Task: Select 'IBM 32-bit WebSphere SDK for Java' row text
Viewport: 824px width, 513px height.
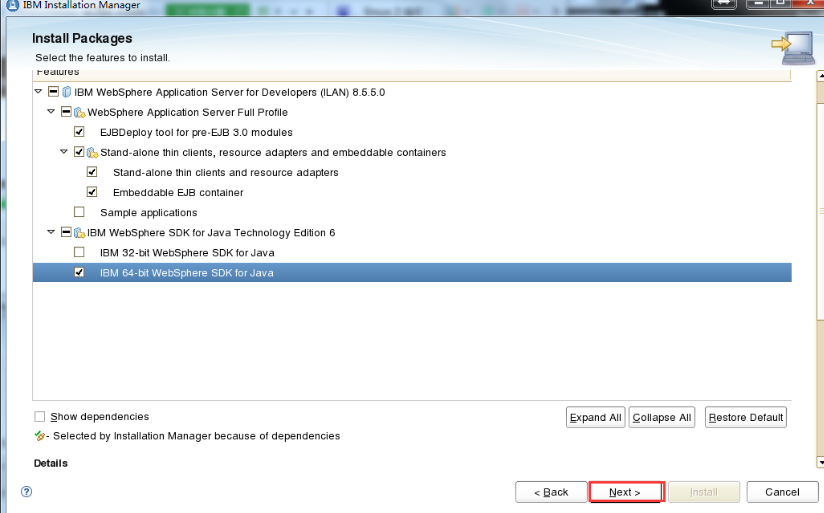Action: click(x=187, y=253)
